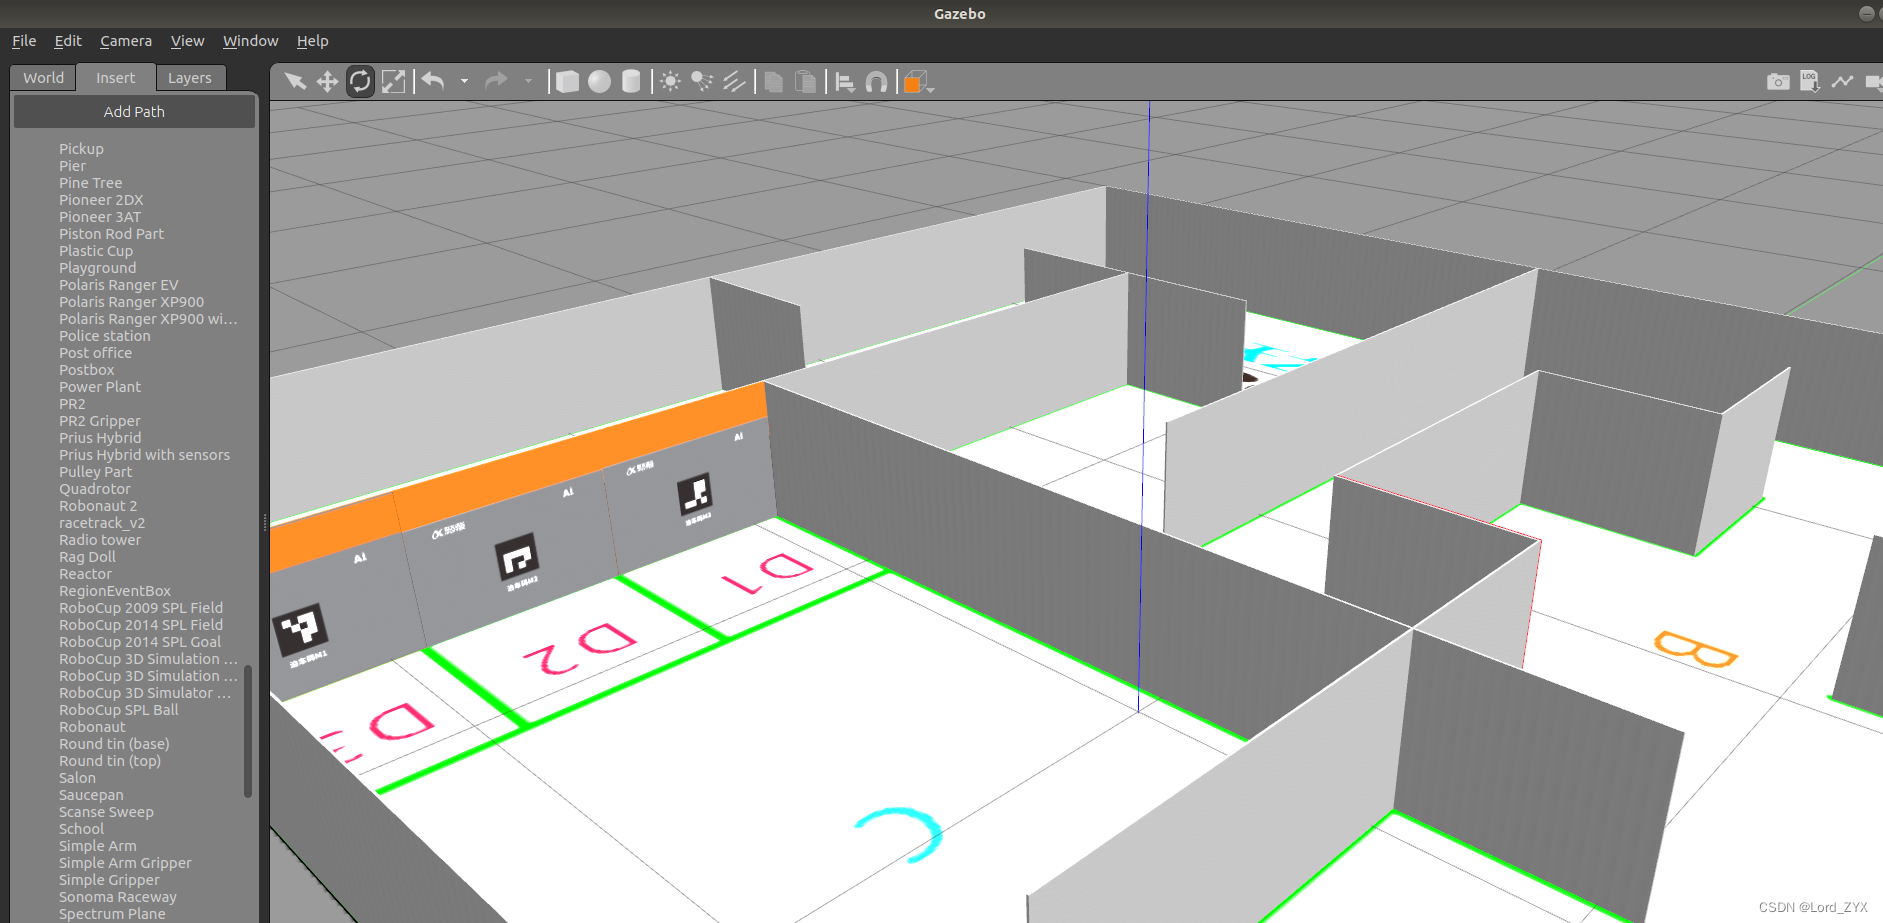Screen dimensions: 1883x923
Task: Insert a box shape into the scene
Action: click(x=566, y=81)
